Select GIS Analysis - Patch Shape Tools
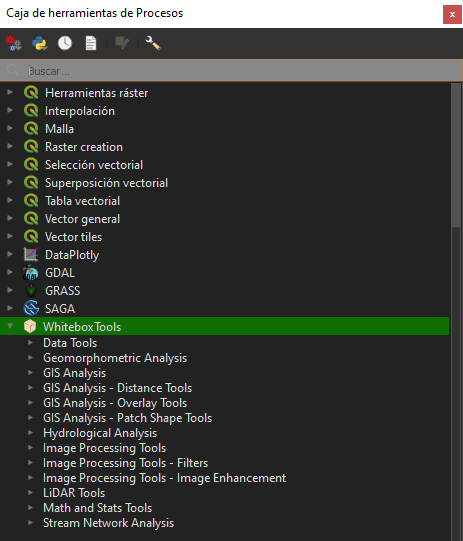463x541 pixels. [127, 418]
